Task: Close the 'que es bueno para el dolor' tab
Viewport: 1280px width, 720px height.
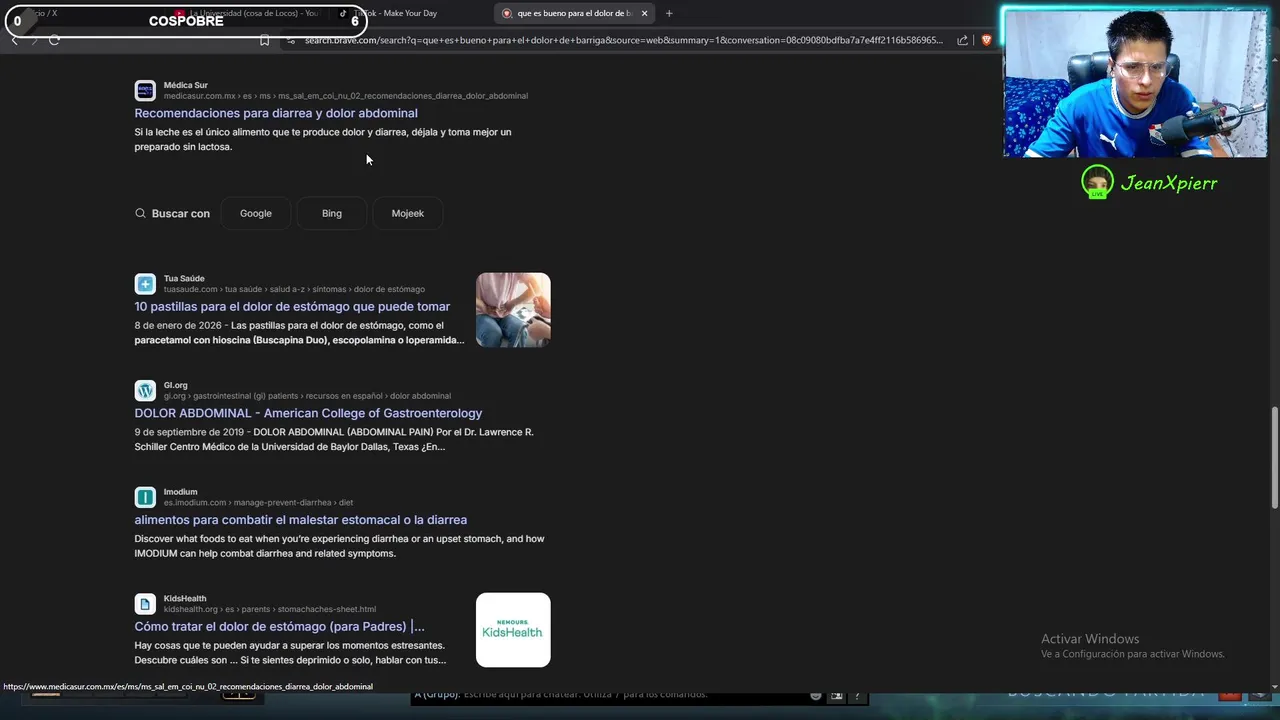Action: point(644,13)
